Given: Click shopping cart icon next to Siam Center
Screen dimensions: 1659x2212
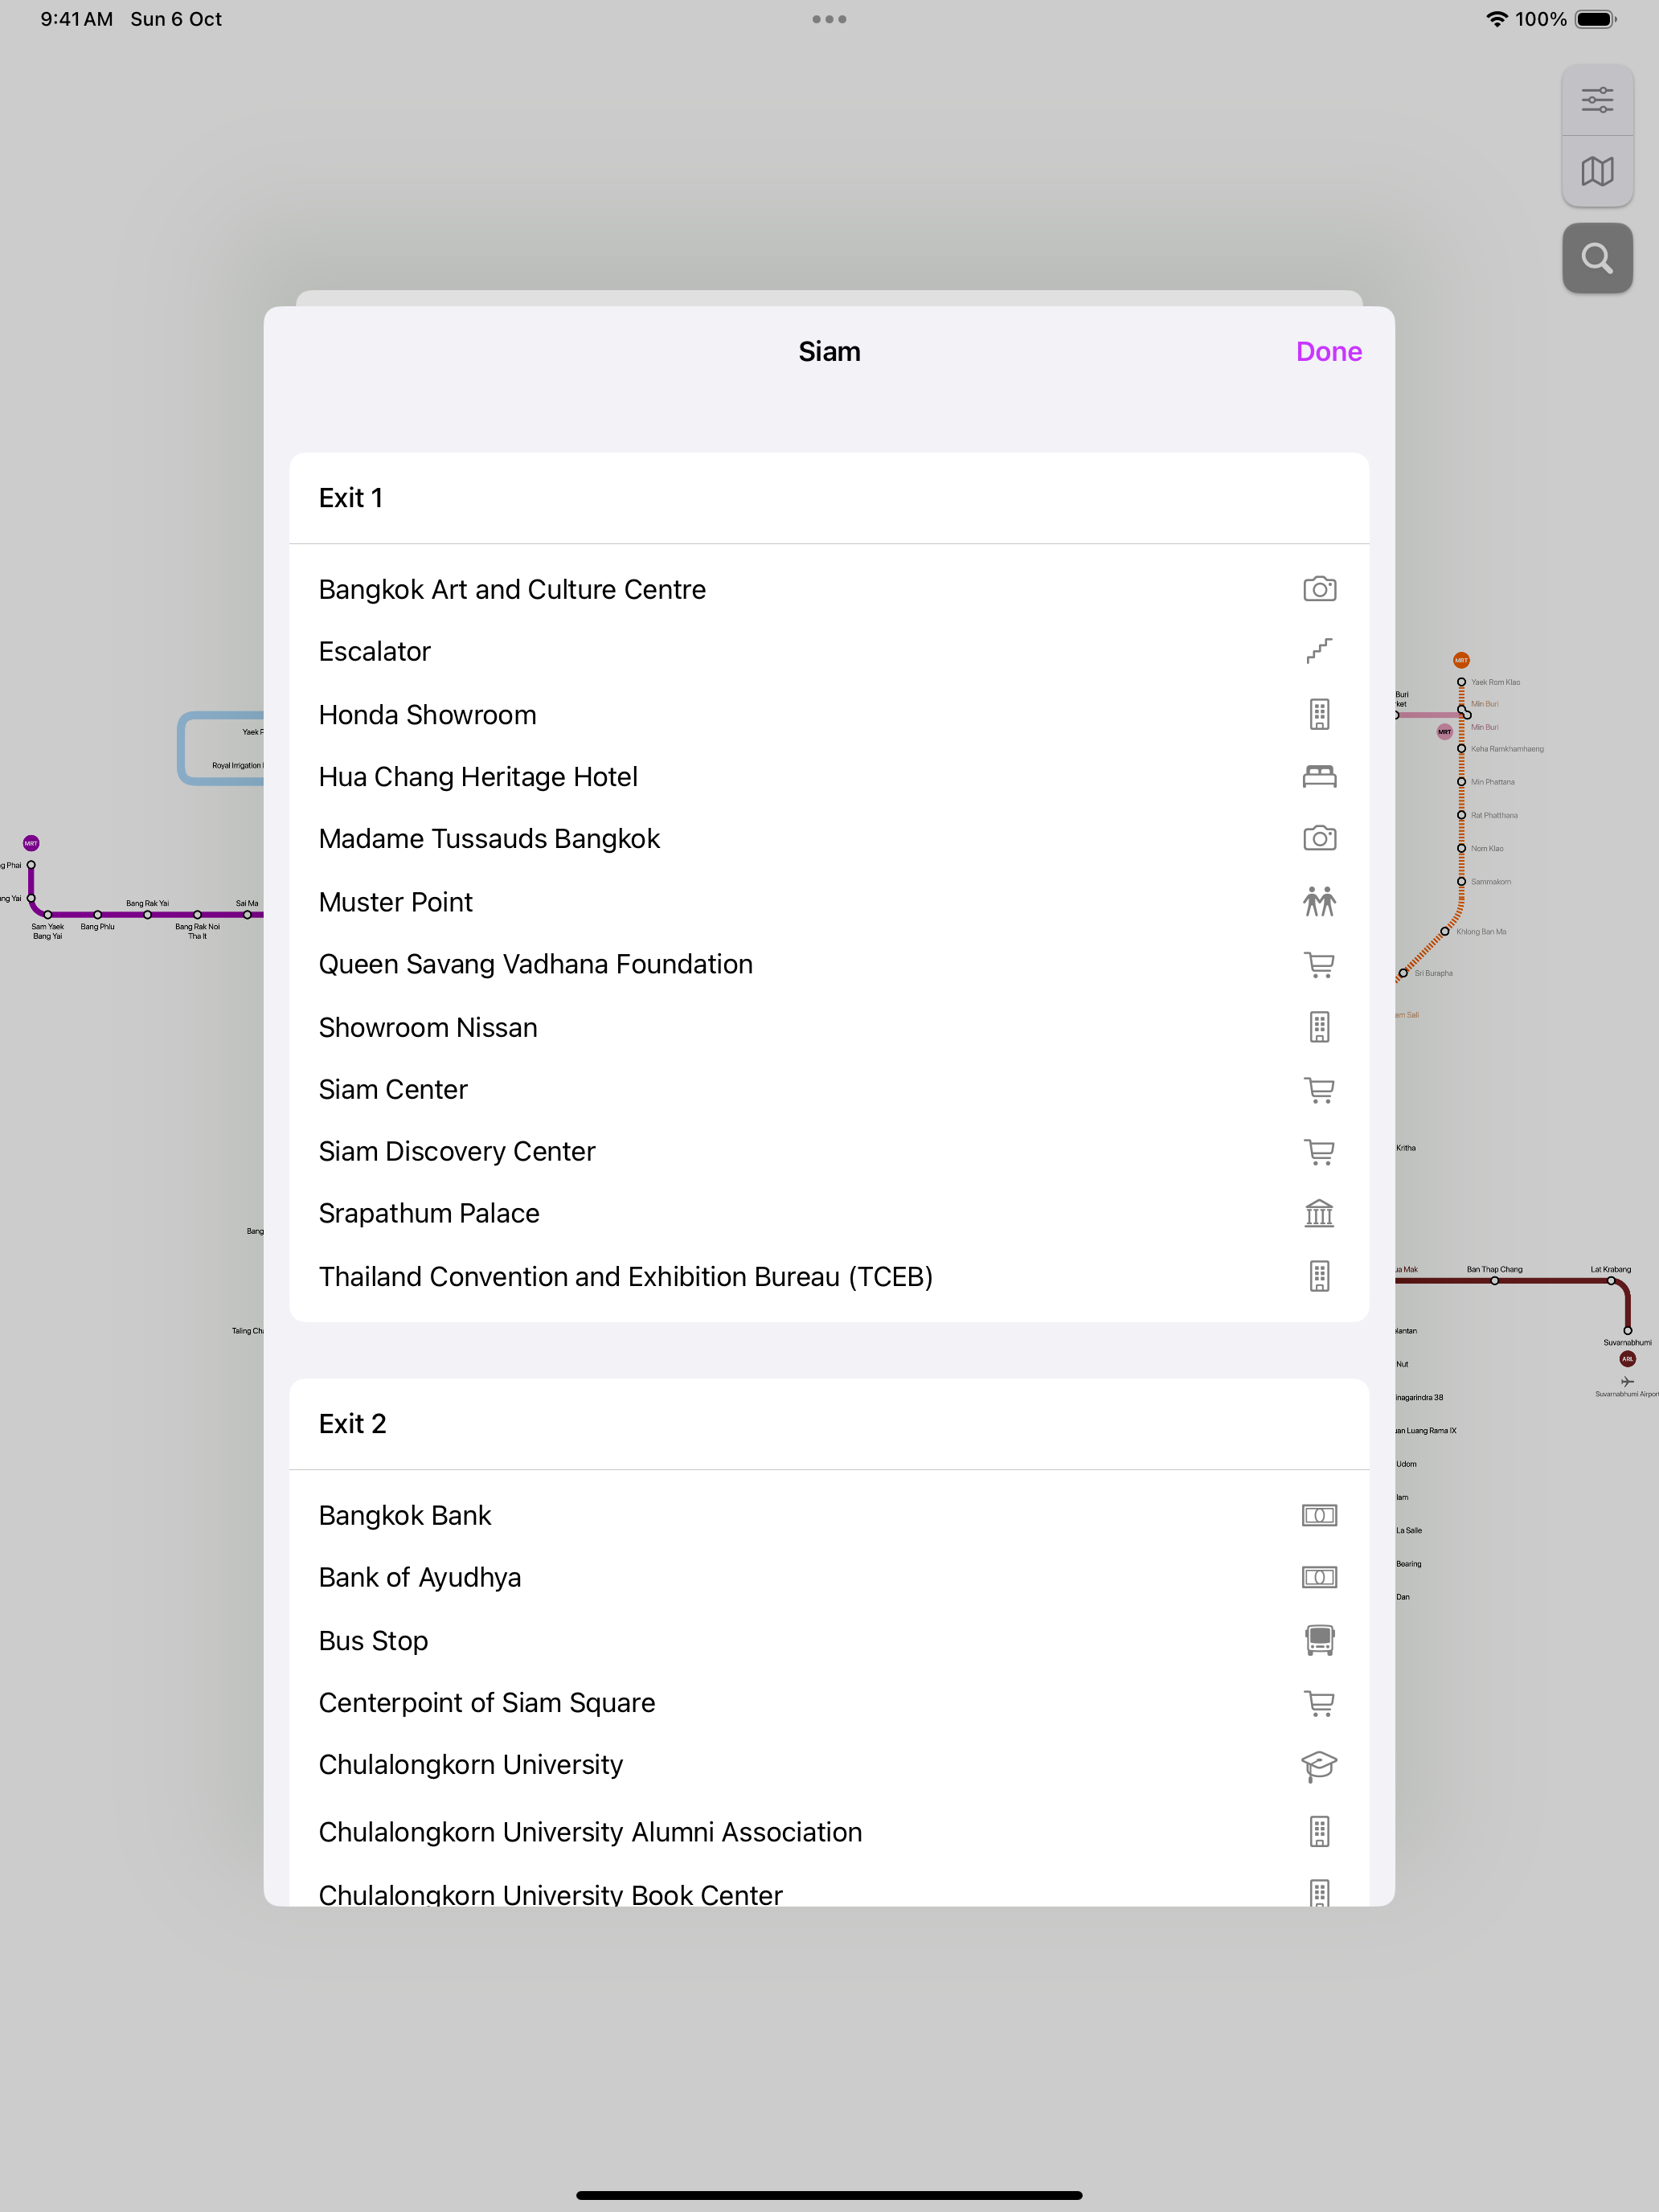Looking at the screenshot, I should pos(1319,1089).
